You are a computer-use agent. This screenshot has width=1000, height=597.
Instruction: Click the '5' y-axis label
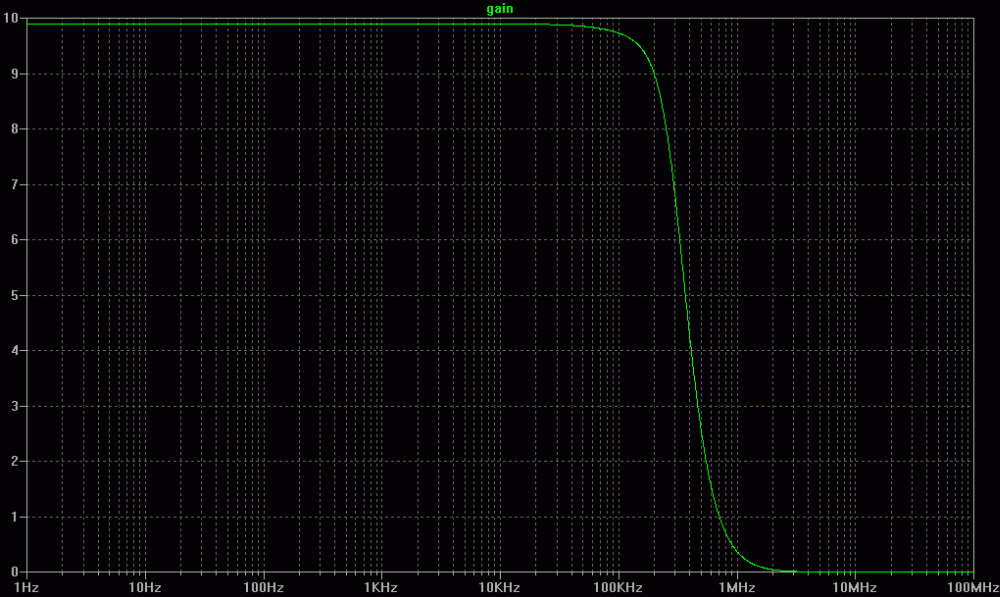click(x=15, y=295)
